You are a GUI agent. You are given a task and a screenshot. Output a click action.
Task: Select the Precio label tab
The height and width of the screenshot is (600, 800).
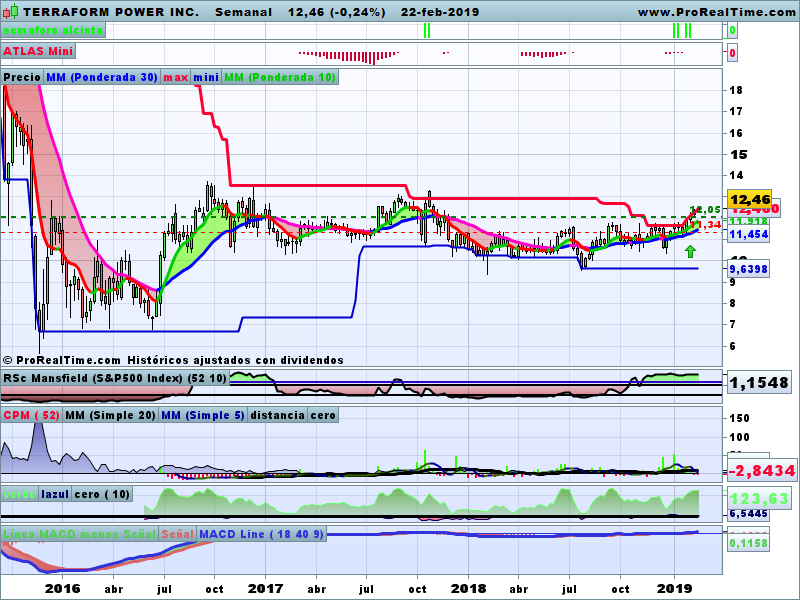click(22, 77)
